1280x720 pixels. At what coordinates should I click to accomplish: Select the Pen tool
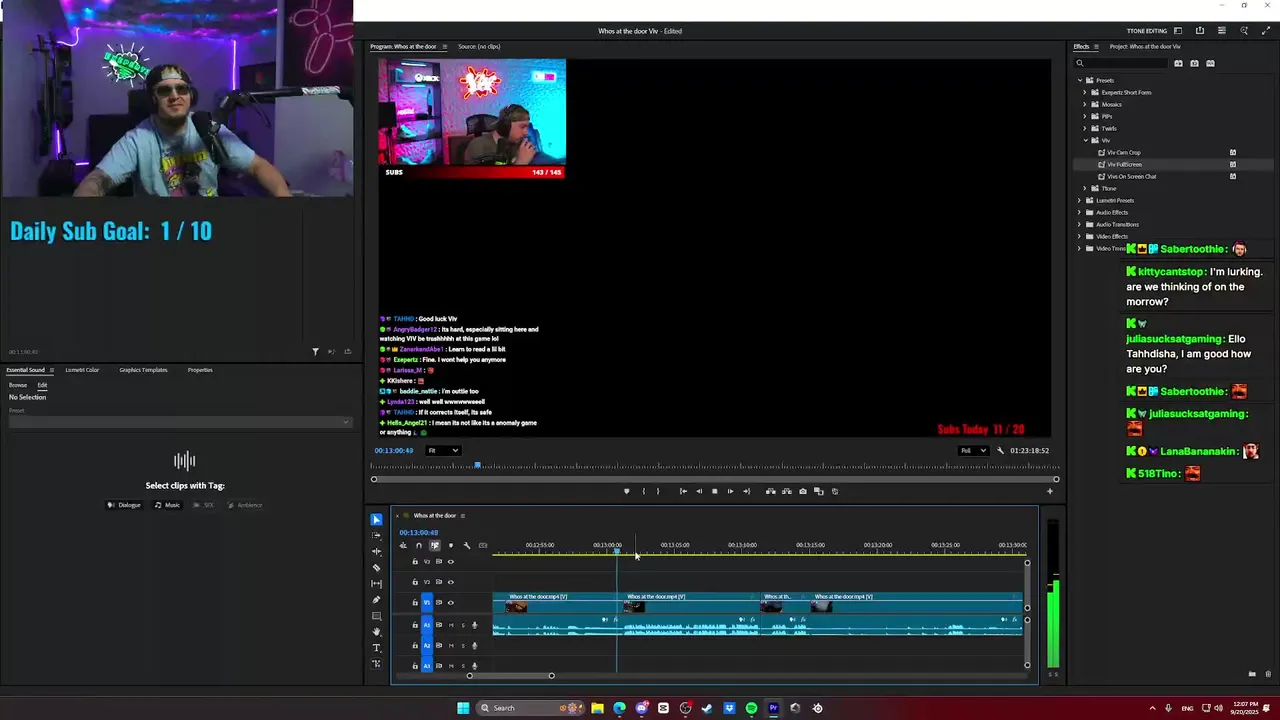[376, 600]
